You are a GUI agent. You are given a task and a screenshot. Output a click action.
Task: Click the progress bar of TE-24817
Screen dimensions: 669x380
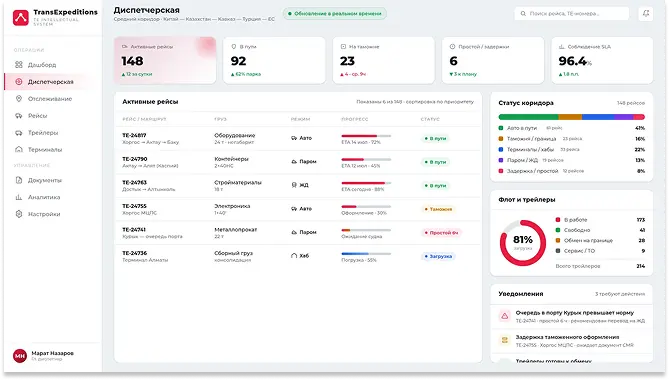point(366,136)
